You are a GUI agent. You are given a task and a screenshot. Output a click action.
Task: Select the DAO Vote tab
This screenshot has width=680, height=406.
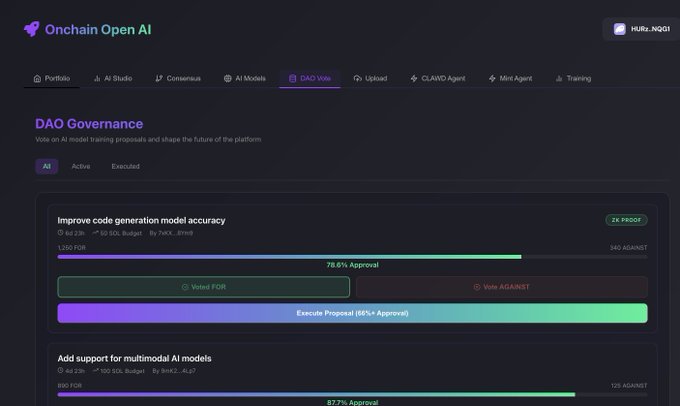310,79
